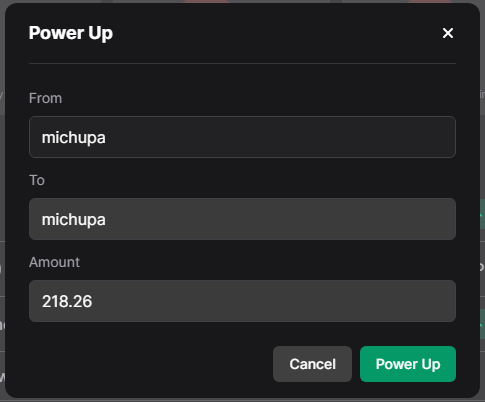The width and height of the screenshot is (485, 402).
Task: Focus the From account field
Action: (242, 137)
